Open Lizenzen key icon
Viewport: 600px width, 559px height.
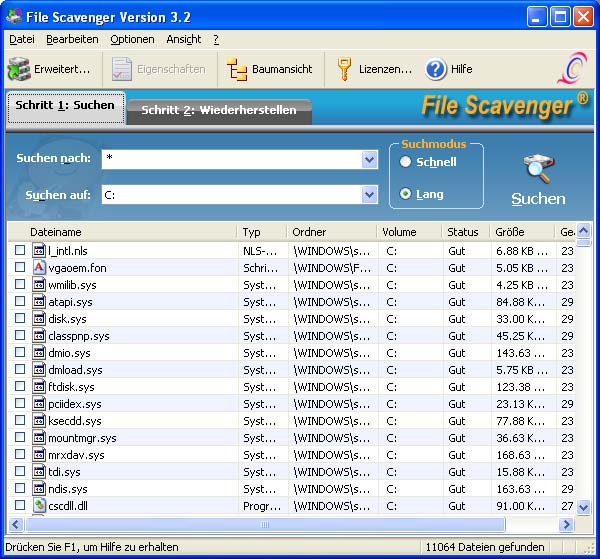(x=344, y=69)
